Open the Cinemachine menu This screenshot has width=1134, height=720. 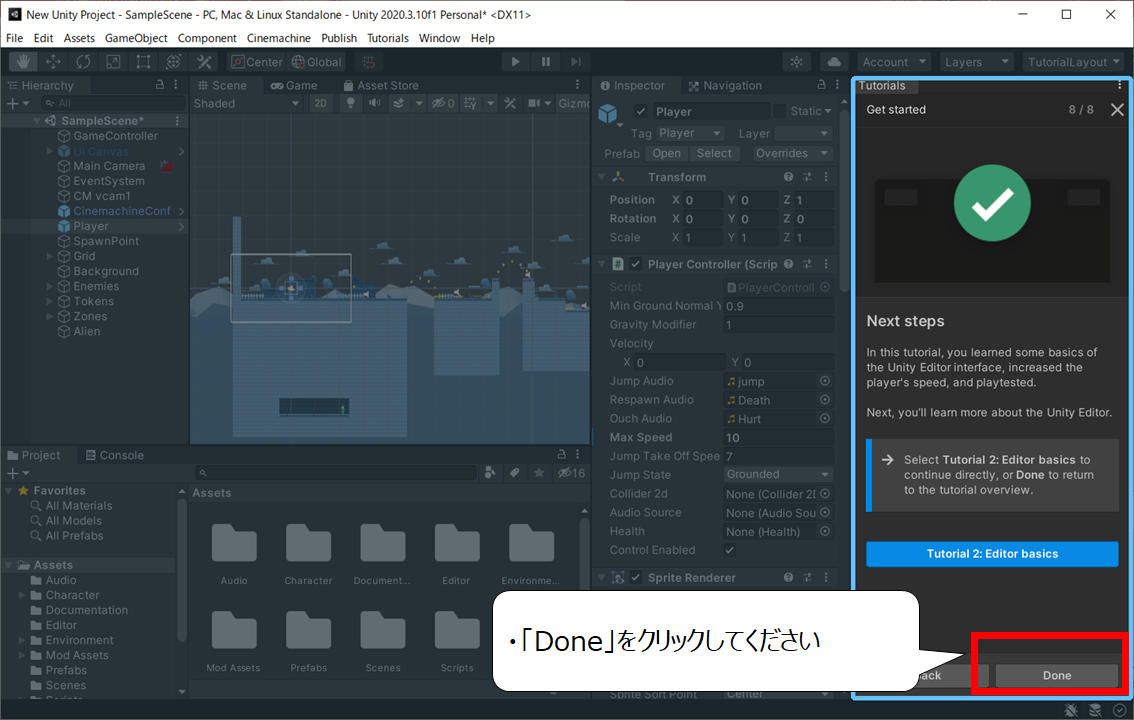coord(278,38)
